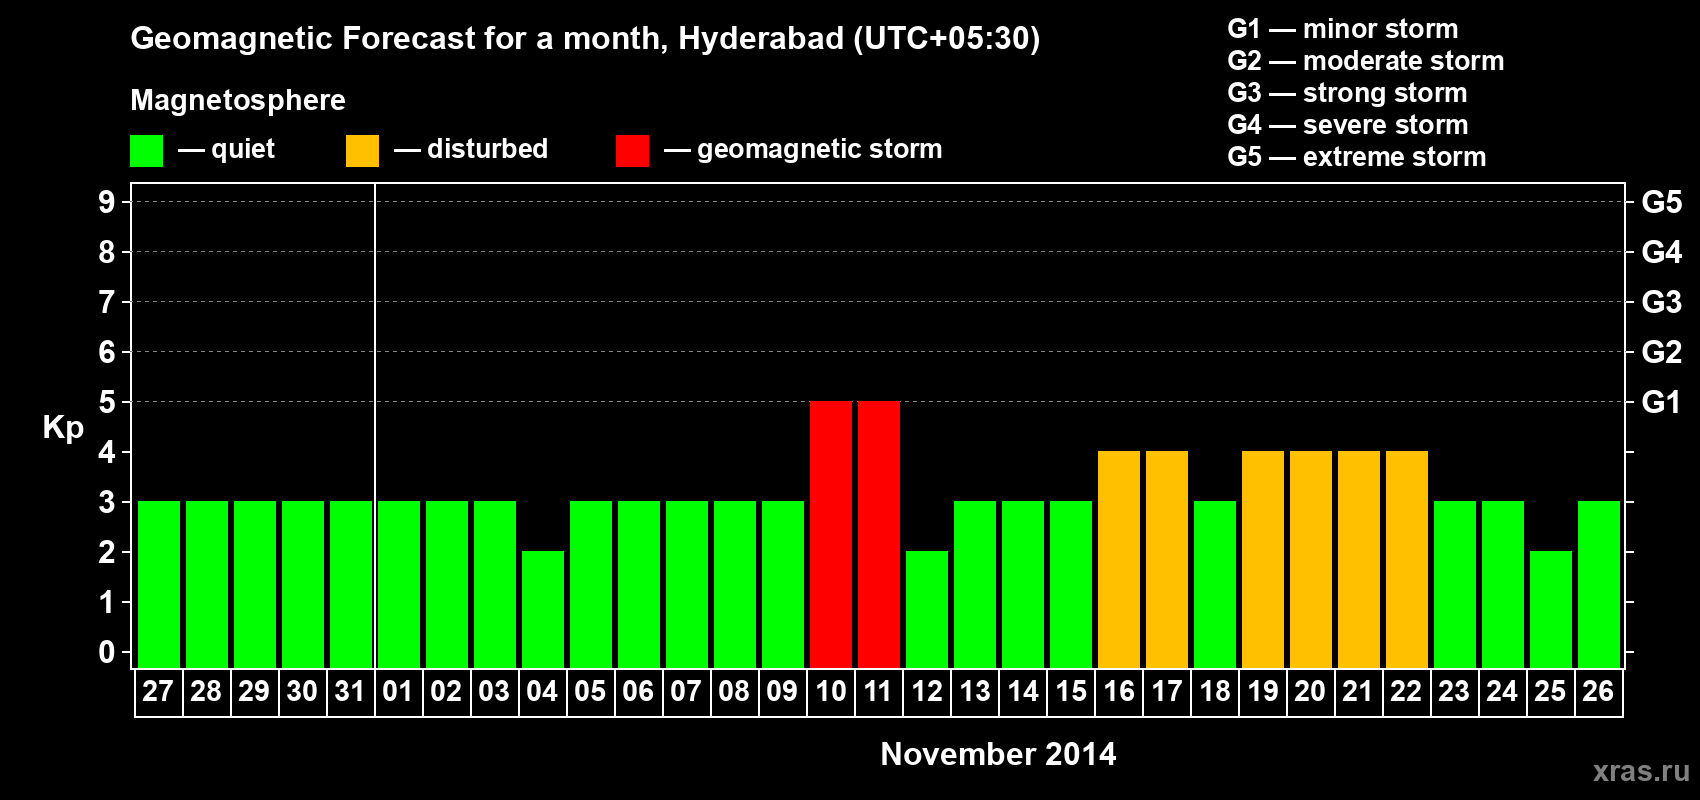Image resolution: width=1700 pixels, height=800 pixels.
Task: Click the Kp value 9 axis label
Action: tap(107, 202)
